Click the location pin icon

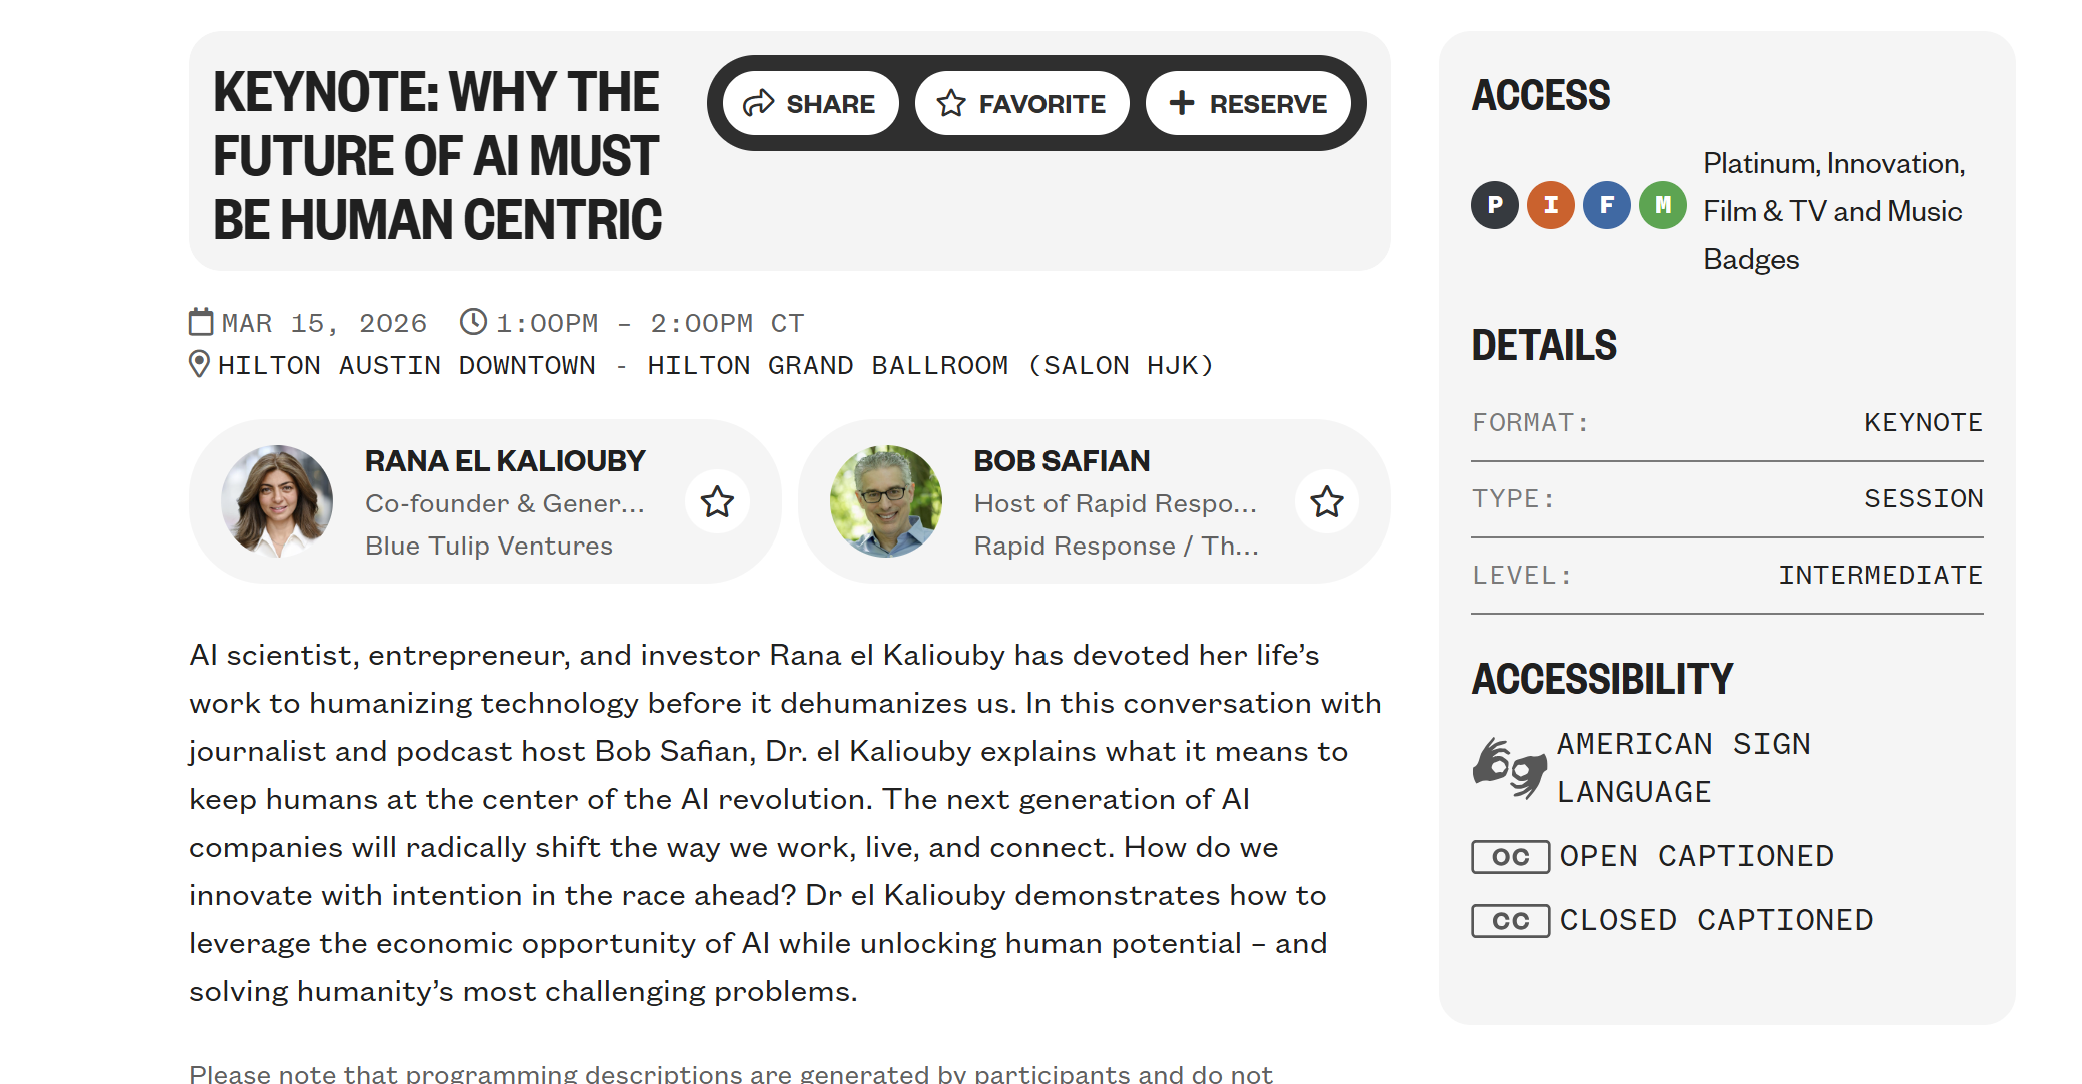tap(199, 364)
